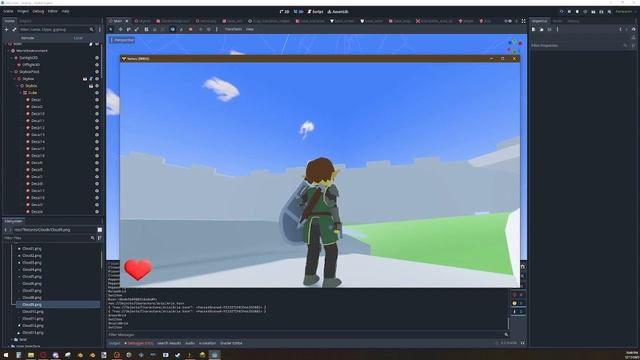Open the View menu in viewport toolbar
The height and width of the screenshot is (360, 640).
(x=249, y=29)
